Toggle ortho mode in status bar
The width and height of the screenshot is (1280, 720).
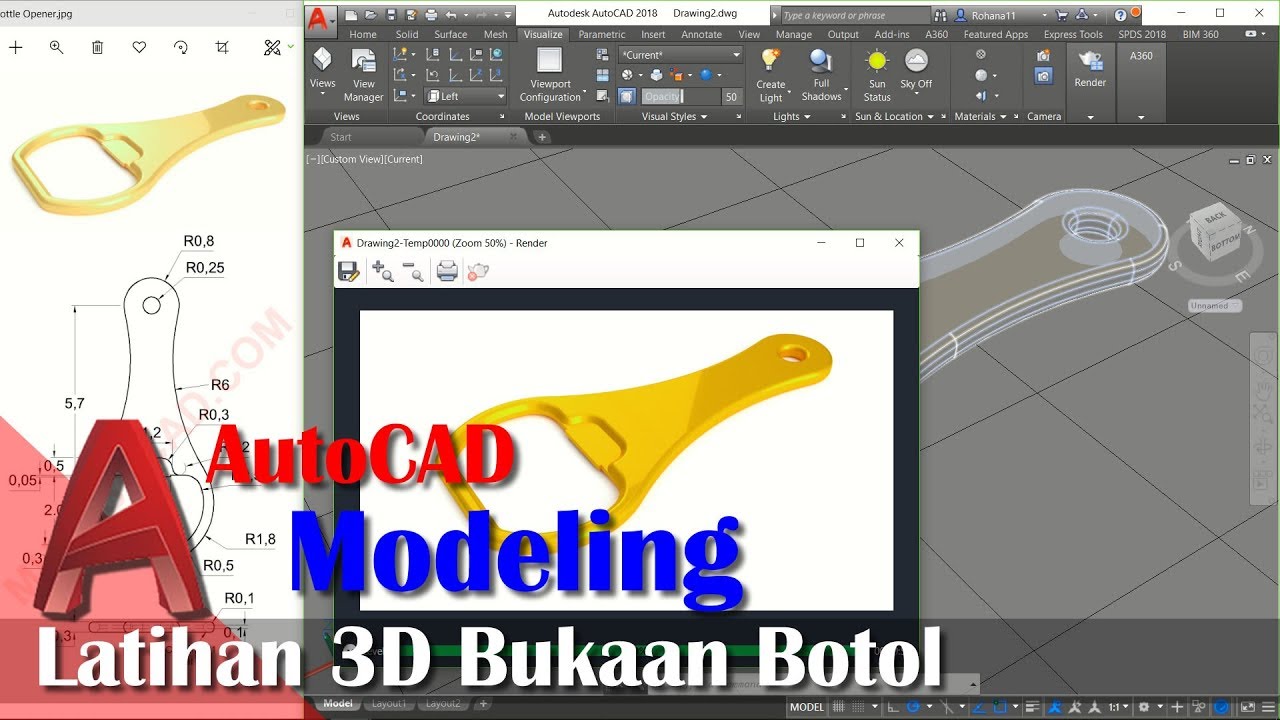point(895,707)
